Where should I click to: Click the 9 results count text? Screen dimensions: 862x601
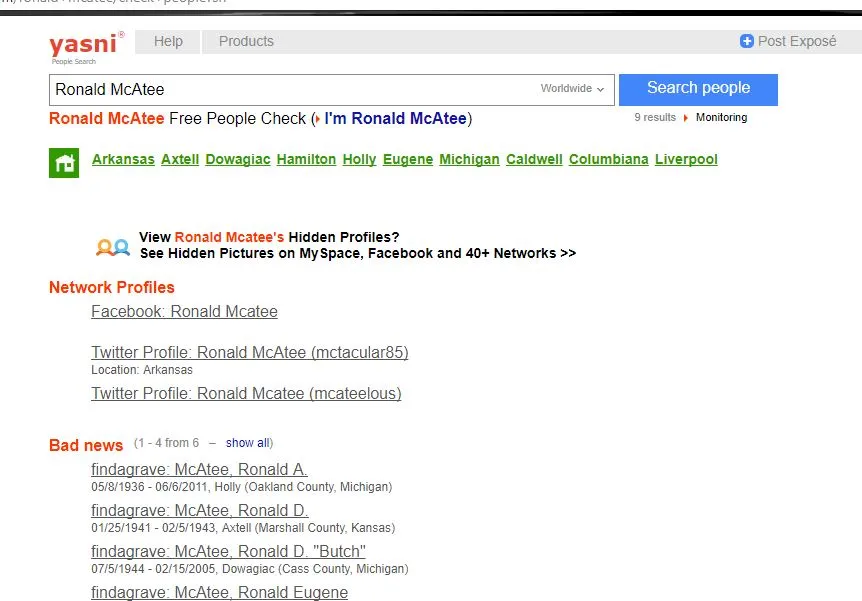pyautogui.click(x=655, y=117)
